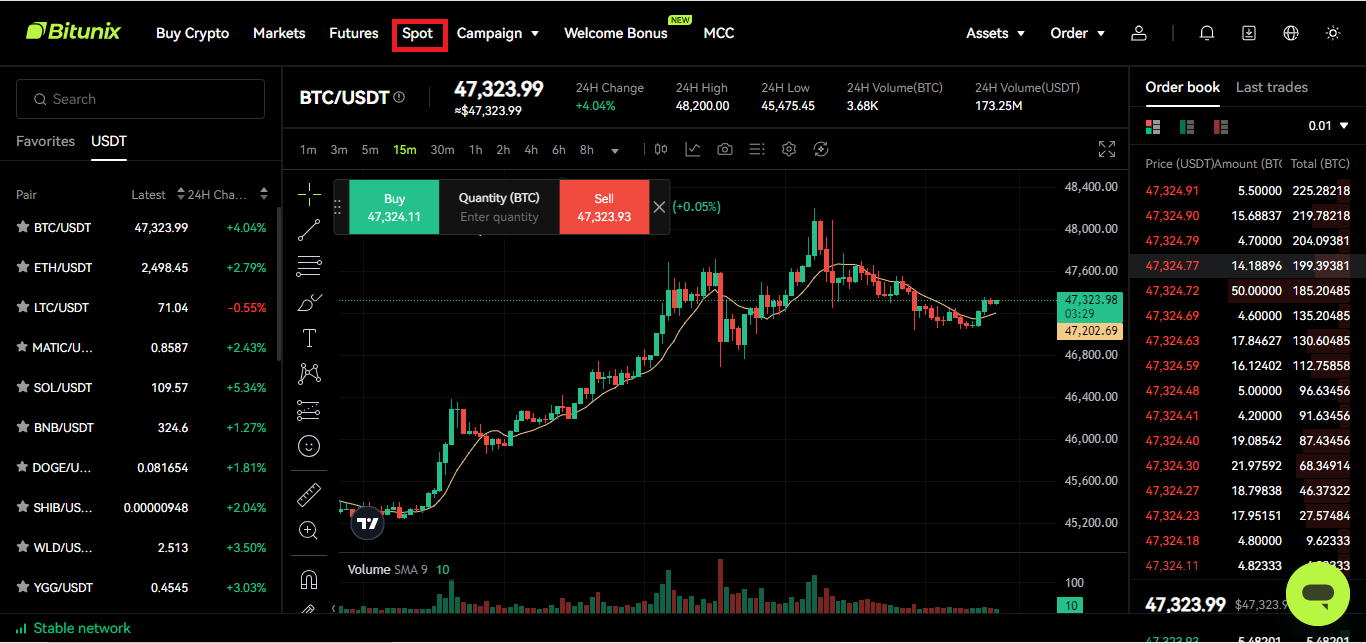Toggle favorite star for BNB/USDT
Image resolution: width=1366 pixels, height=643 pixels.
pyautogui.click(x=22, y=427)
